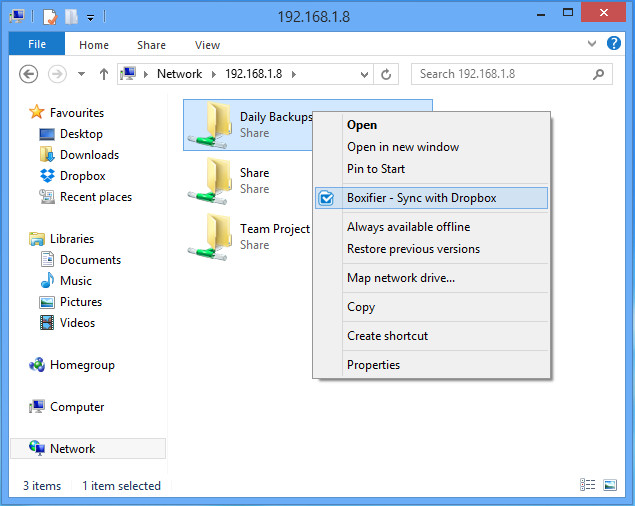This screenshot has height=506, width=635.
Task: Click the Documents library icon
Action: click(x=47, y=259)
